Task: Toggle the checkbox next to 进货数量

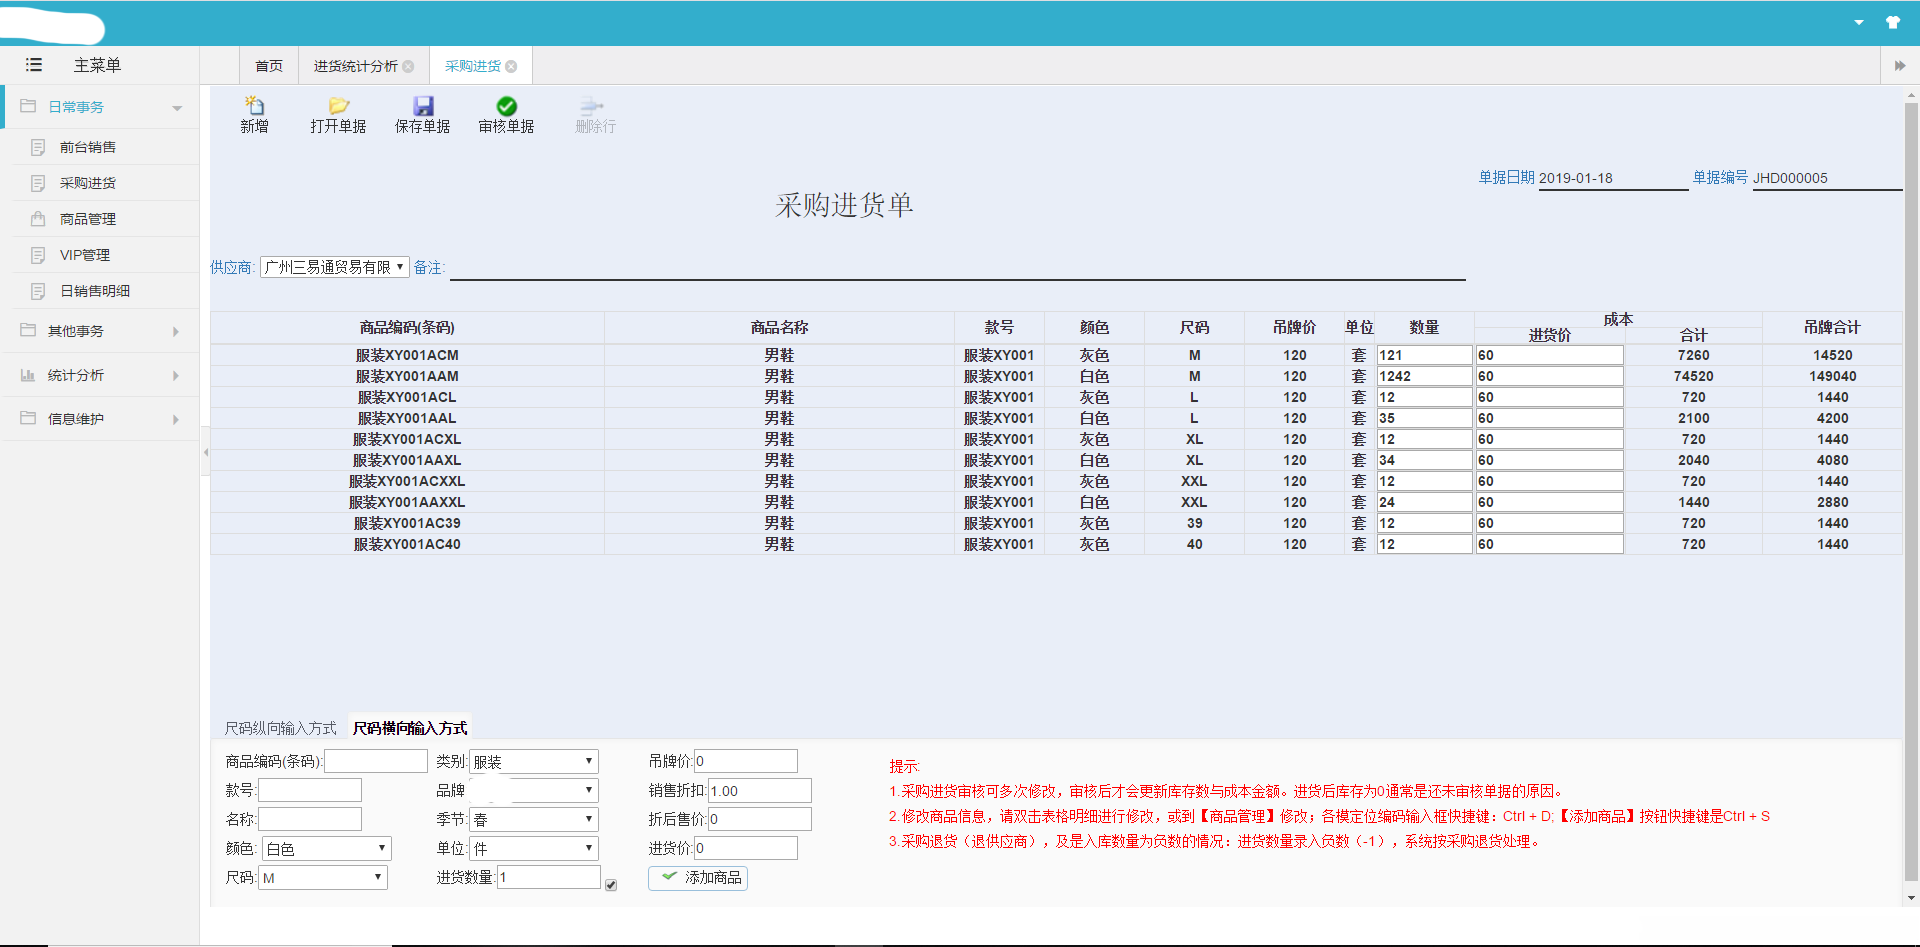Action: pyautogui.click(x=611, y=885)
